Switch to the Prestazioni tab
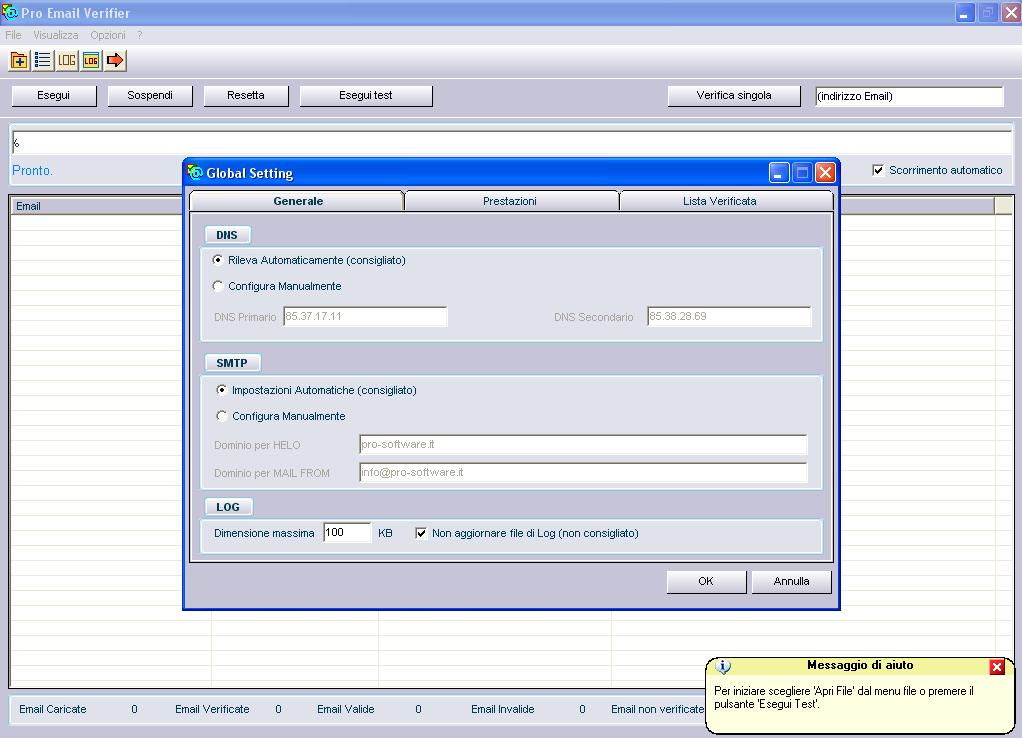The image size is (1022, 738). (x=510, y=201)
